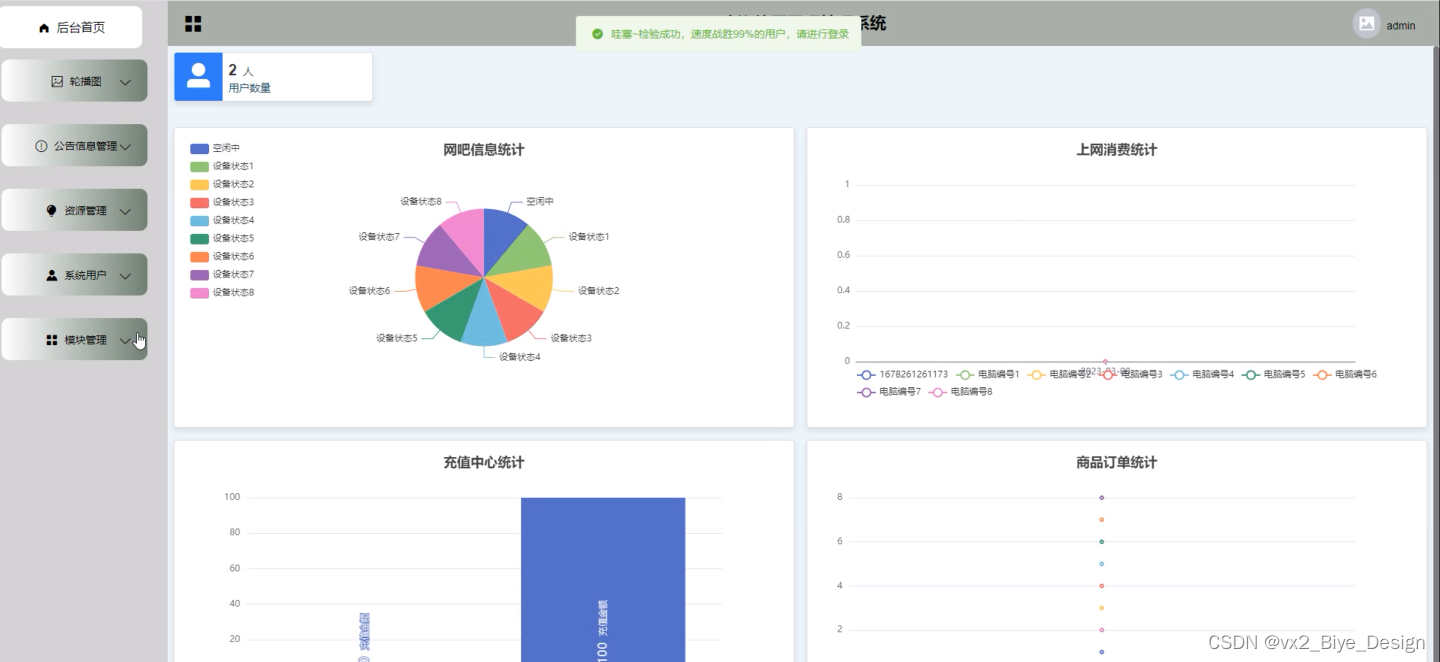The width and height of the screenshot is (1440, 662).
Task: Click the admin avatar image icon
Action: click(x=1366, y=24)
